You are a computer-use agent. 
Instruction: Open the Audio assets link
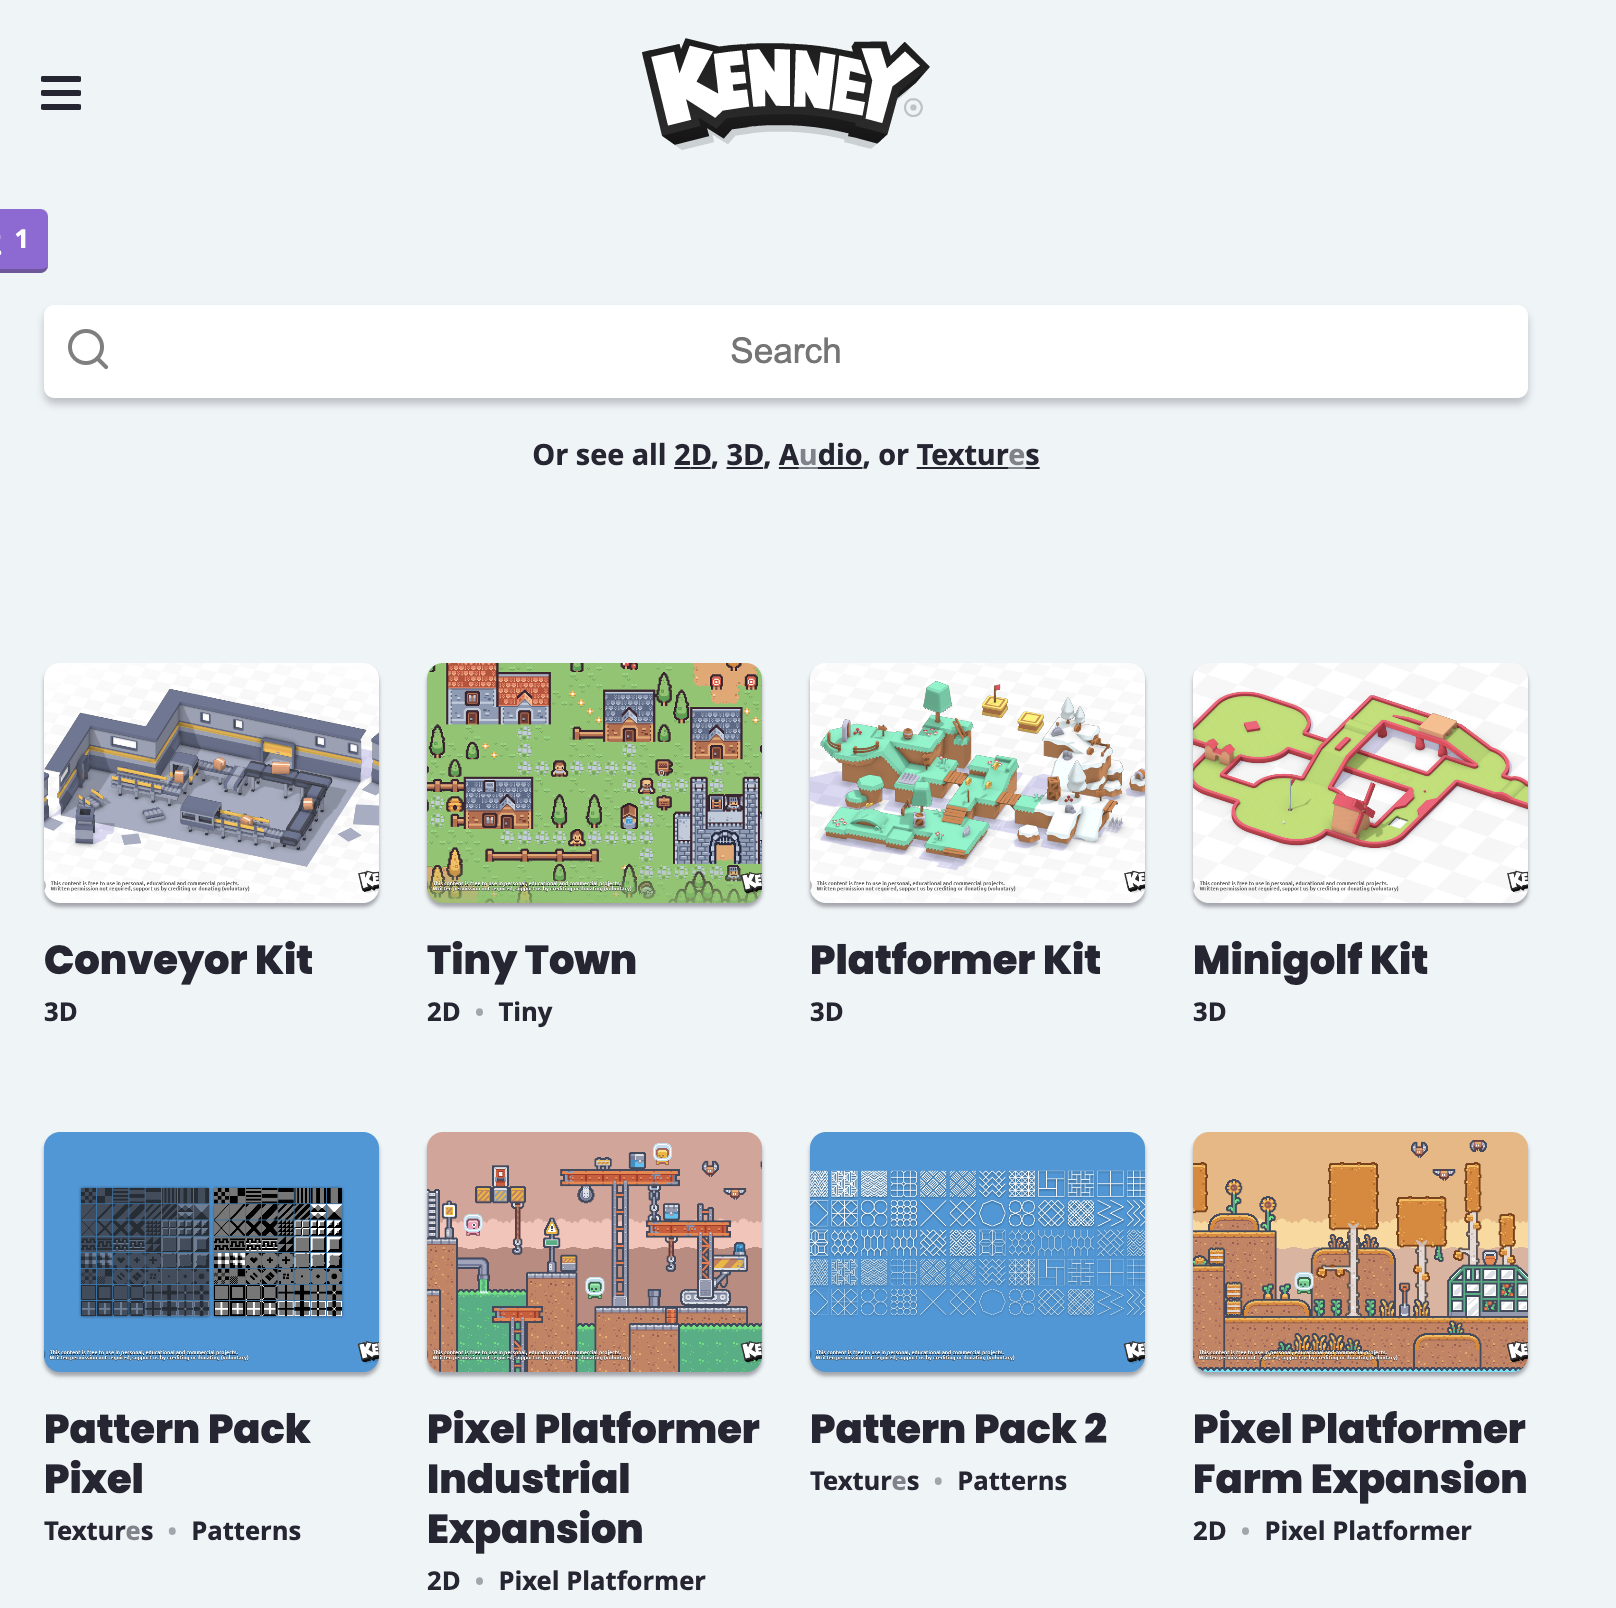coord(820,455)
